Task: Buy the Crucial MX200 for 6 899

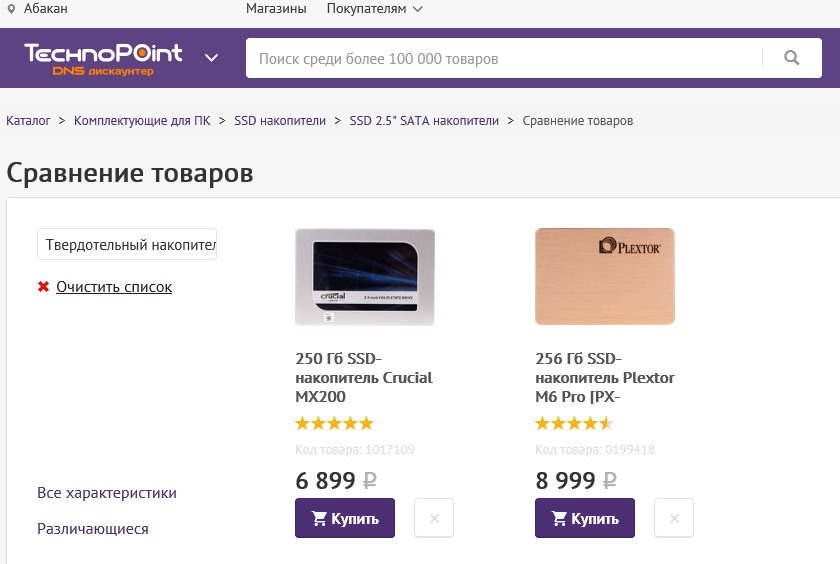Action: [x=345, y=518]
